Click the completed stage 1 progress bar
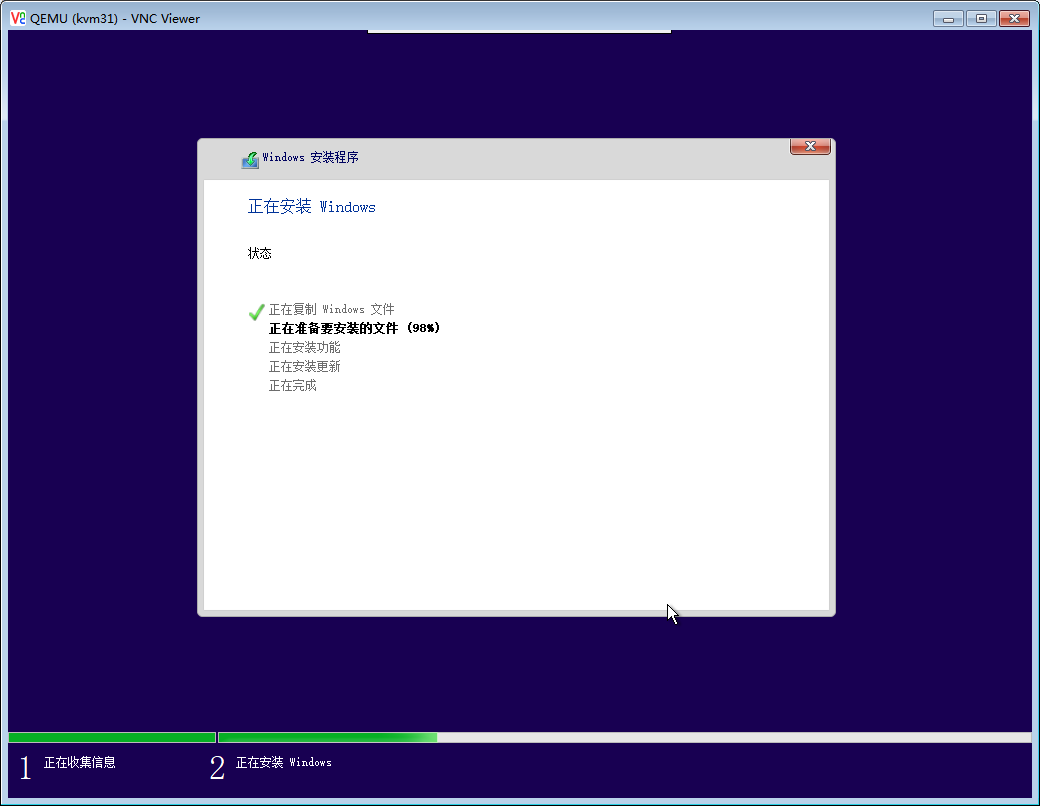Image resolution: width=1040 pixels, height=806 pixels. 112,737
